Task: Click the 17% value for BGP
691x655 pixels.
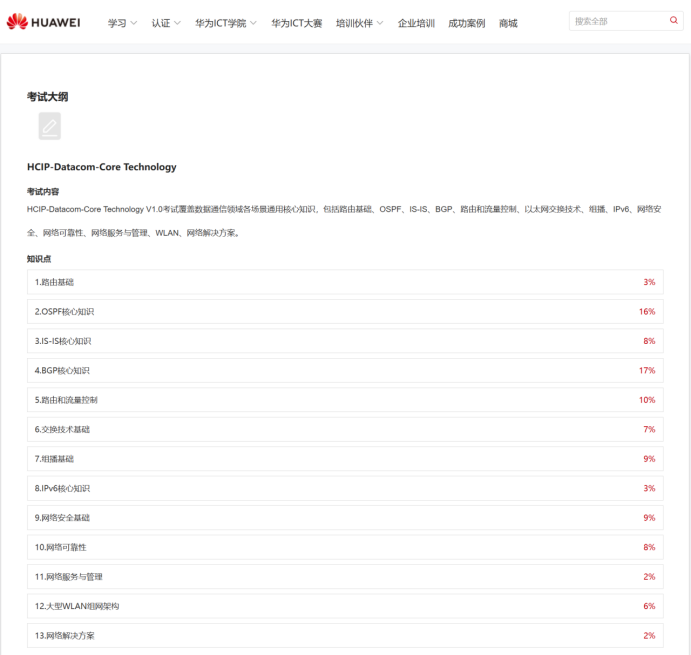Action: tap(647, 371)
